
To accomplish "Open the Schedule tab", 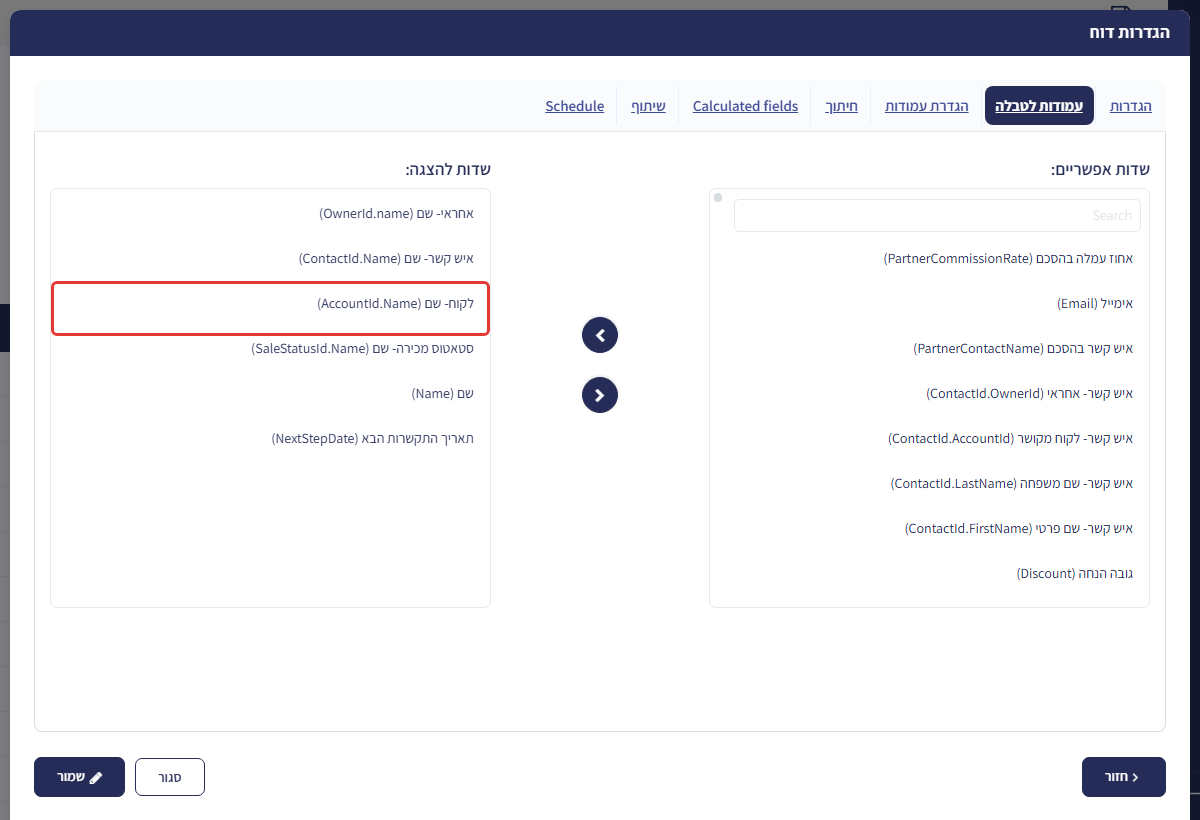I will click(x=575, y=106).
